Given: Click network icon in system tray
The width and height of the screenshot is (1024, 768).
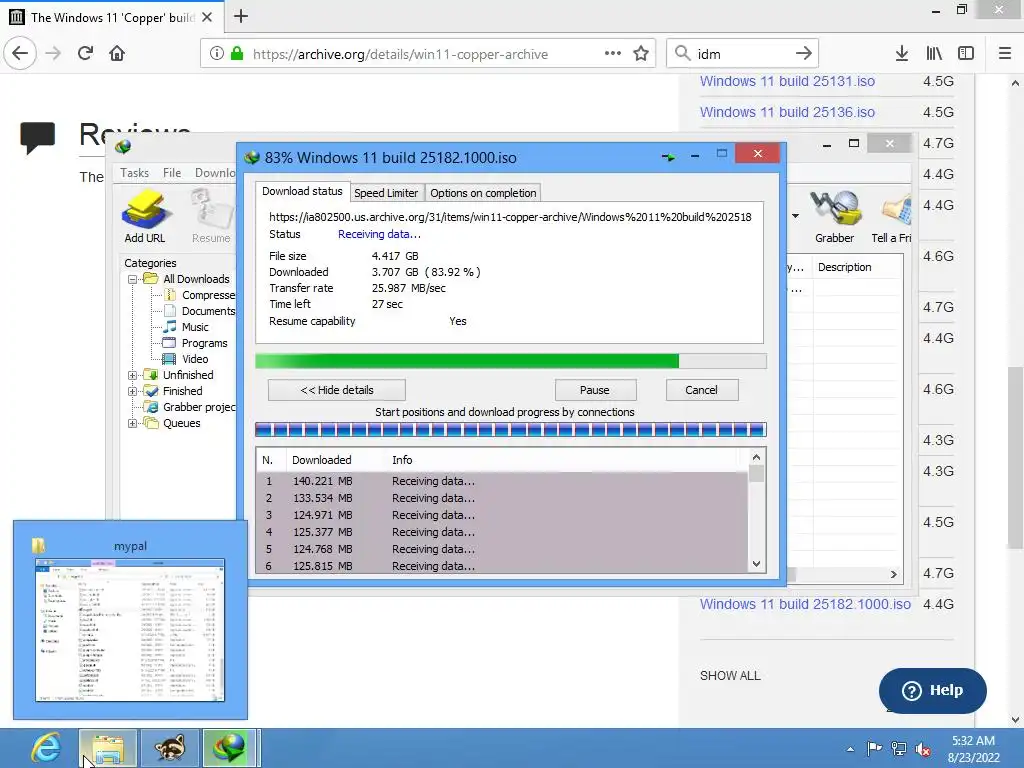Looking at the screenshot, I should click(899, 749).
